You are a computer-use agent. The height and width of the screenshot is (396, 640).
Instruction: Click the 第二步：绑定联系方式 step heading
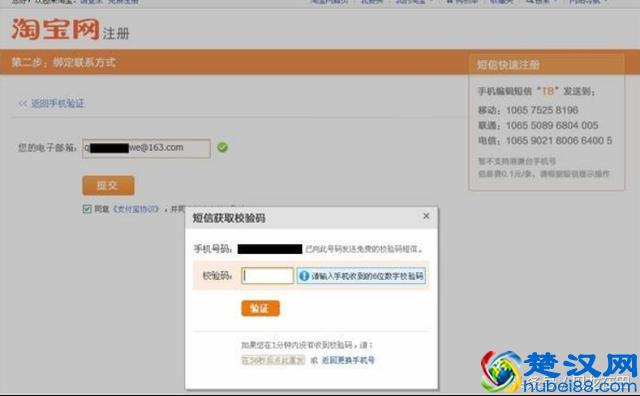[x=63, y=62]
